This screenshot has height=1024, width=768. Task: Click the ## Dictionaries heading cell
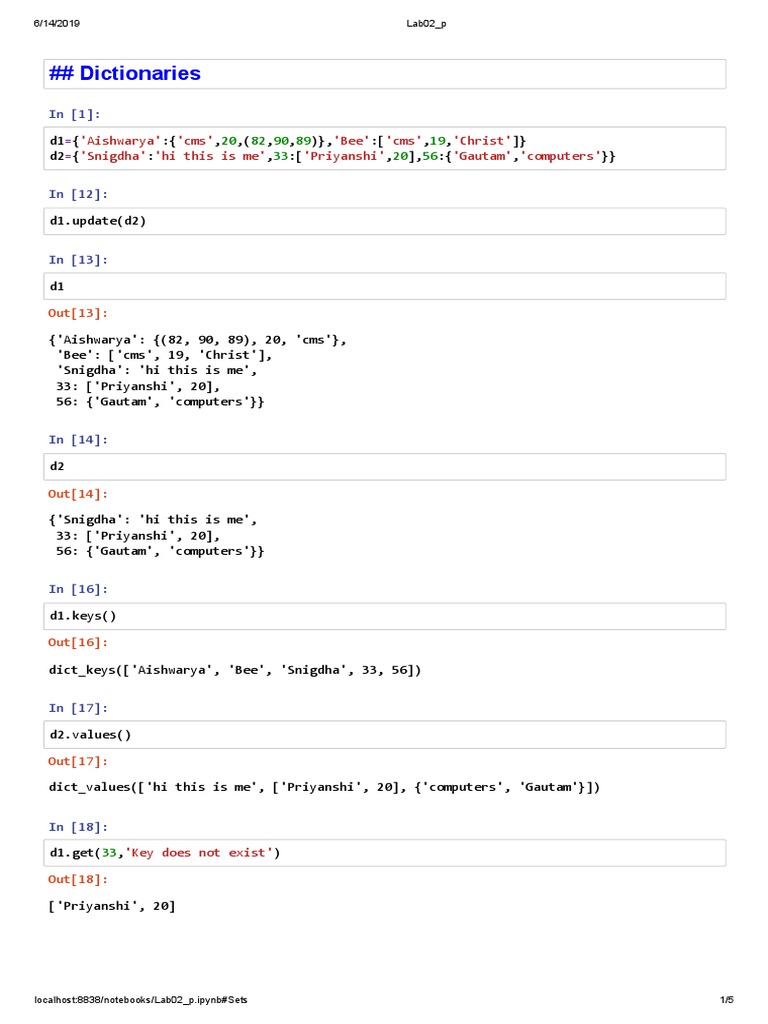(x=385, y=74)
